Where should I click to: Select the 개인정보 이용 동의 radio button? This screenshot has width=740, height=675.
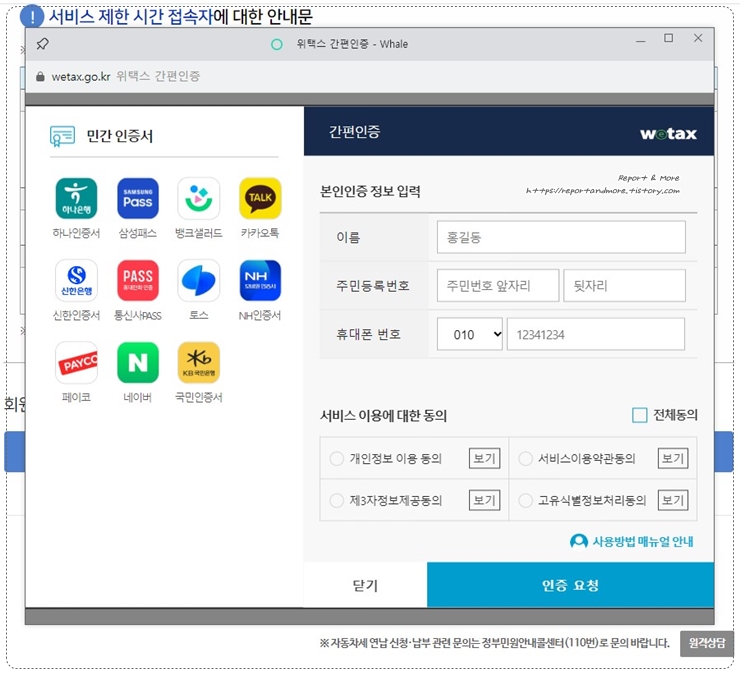[x=336, y=458]
